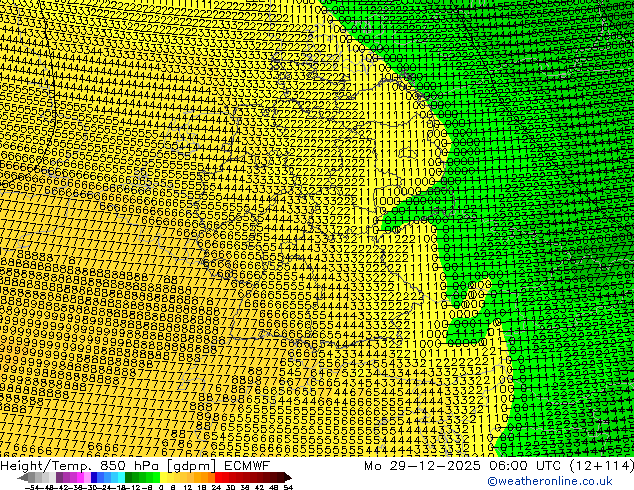Pick the cyan swatch near -18
Image resolution: width=634 pixels, height=490 pixels.
coord(121,478)
